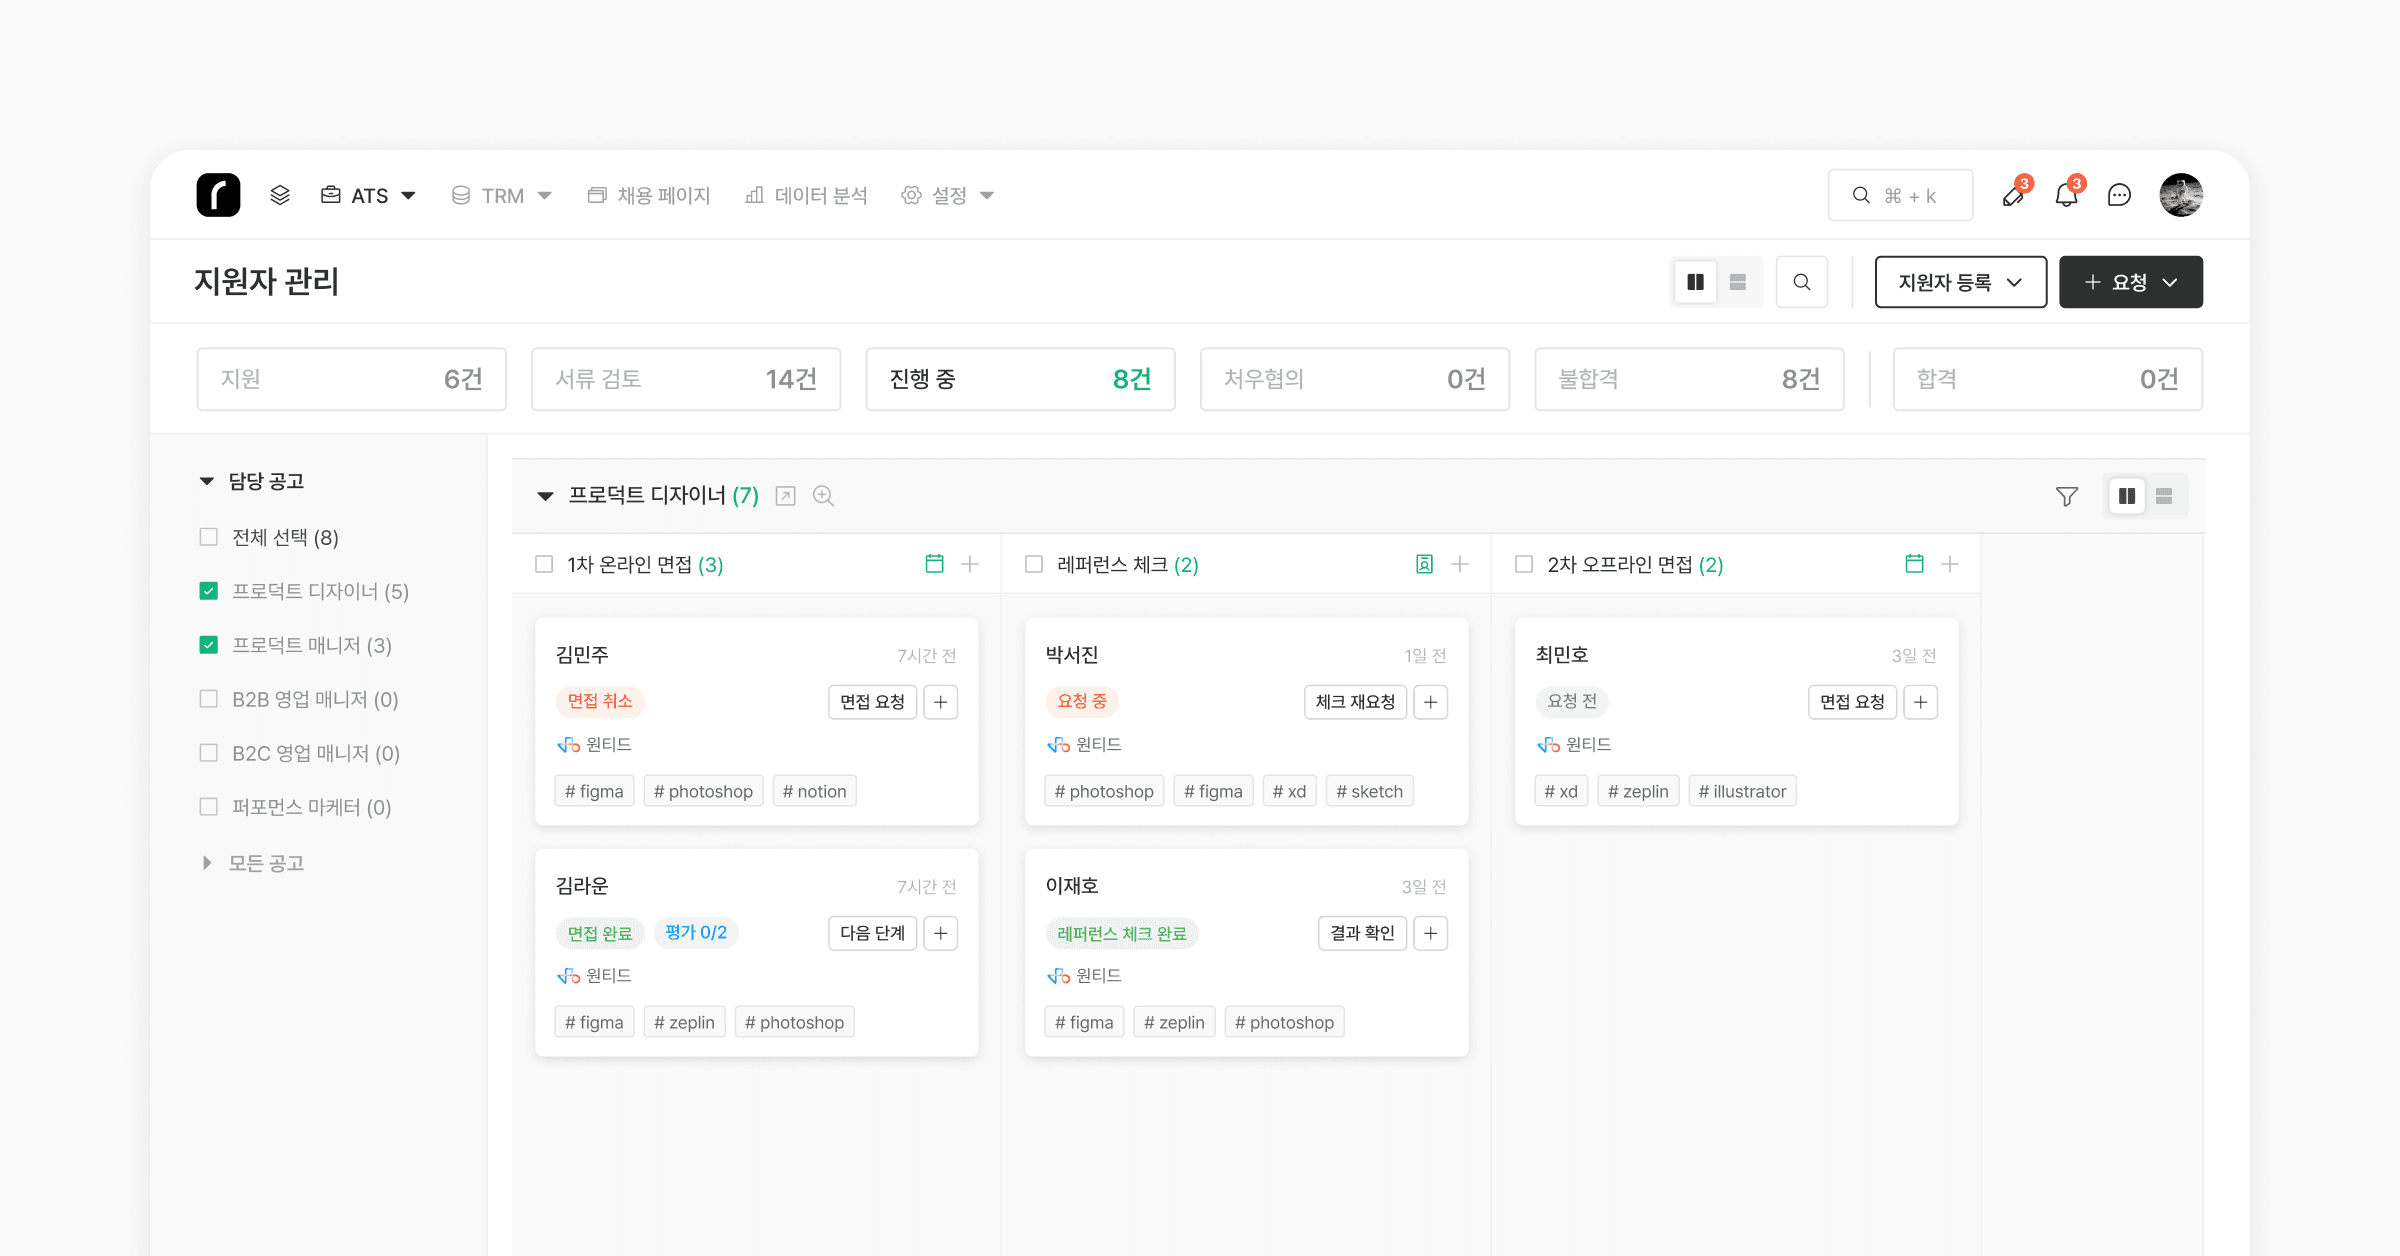Go to 데이터 분석 menu
This screenshot has width=2400, height=1256.
807,195
